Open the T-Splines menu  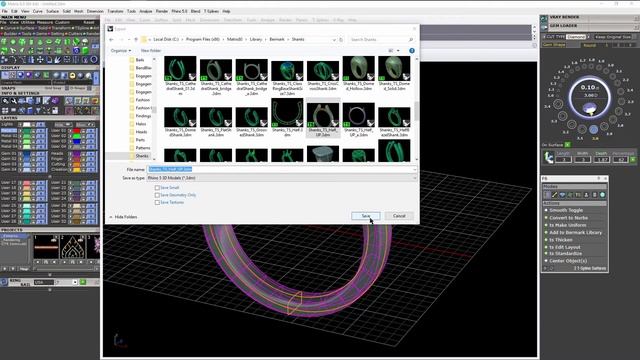tap(212, 11)
